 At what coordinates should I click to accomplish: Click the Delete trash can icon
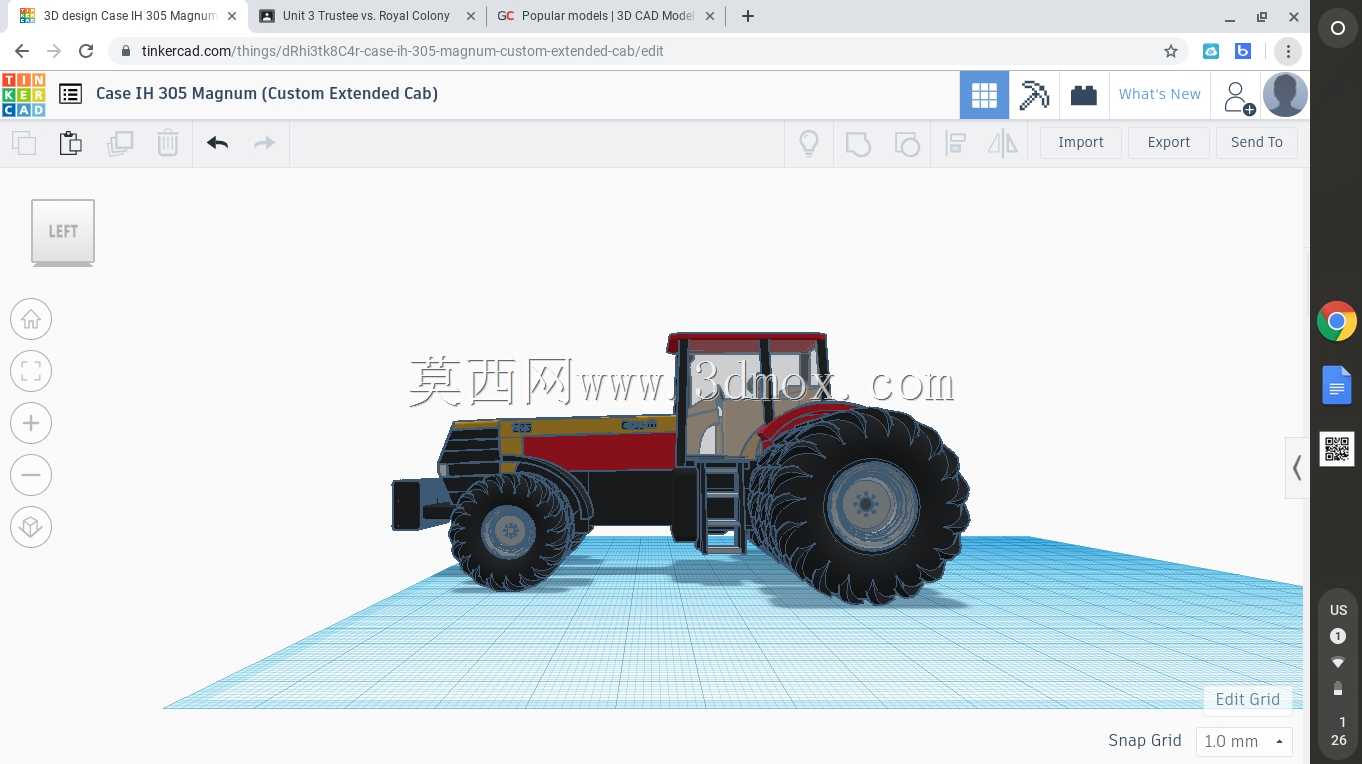coord(168,143)
